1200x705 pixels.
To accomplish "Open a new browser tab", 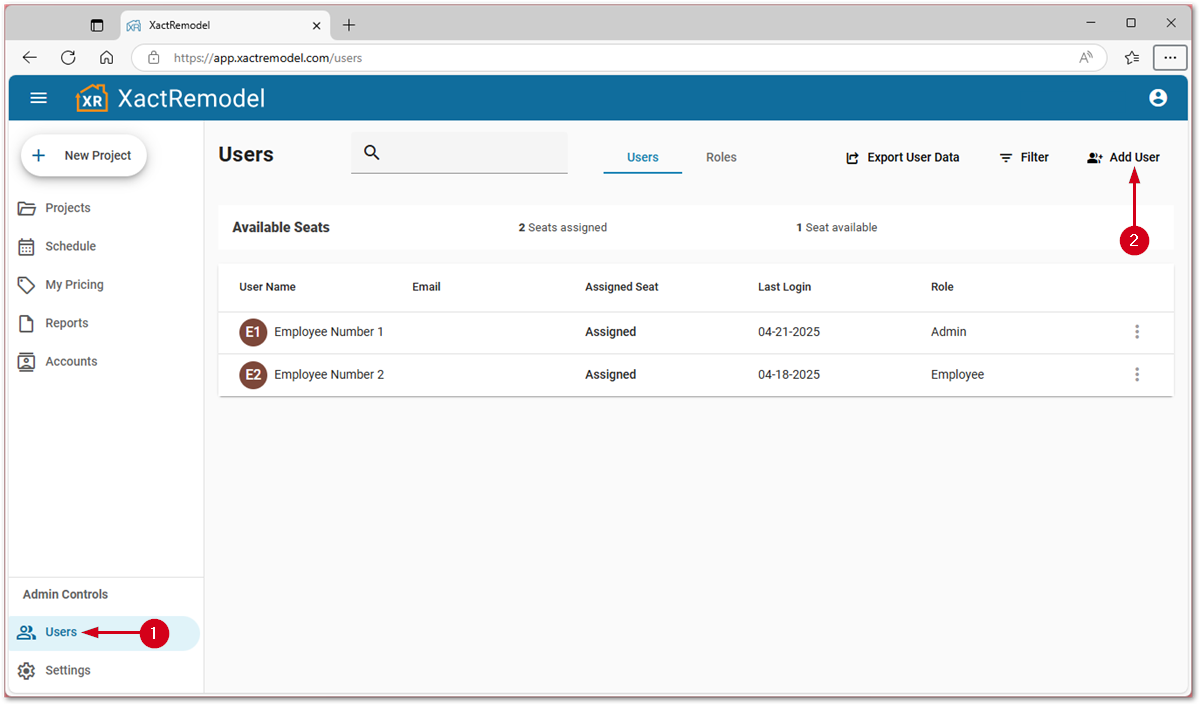I will [x=349, y=25].
